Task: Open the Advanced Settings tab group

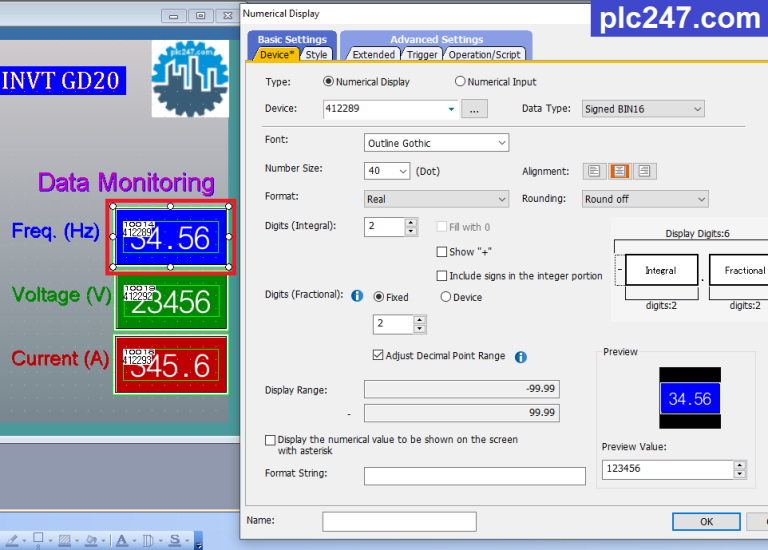Action: point(436,39)
